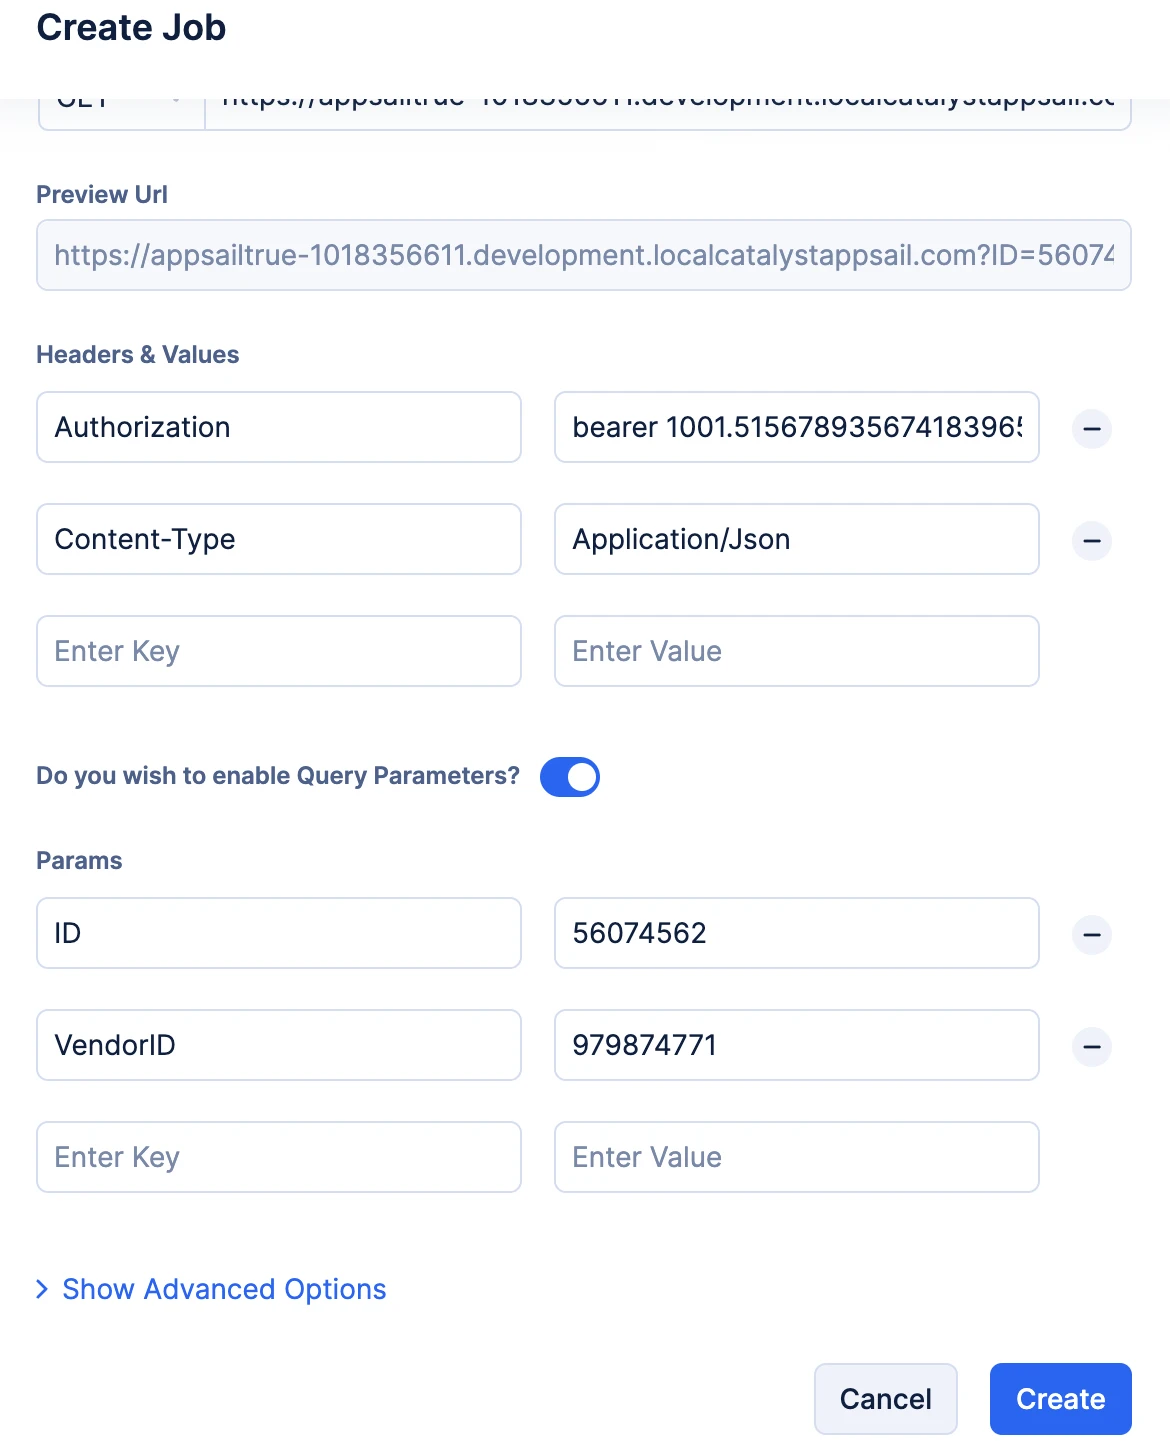Viewport: 1170px width, 1454px height.
Task: Click the Content-Type key field
Action: 278,539
